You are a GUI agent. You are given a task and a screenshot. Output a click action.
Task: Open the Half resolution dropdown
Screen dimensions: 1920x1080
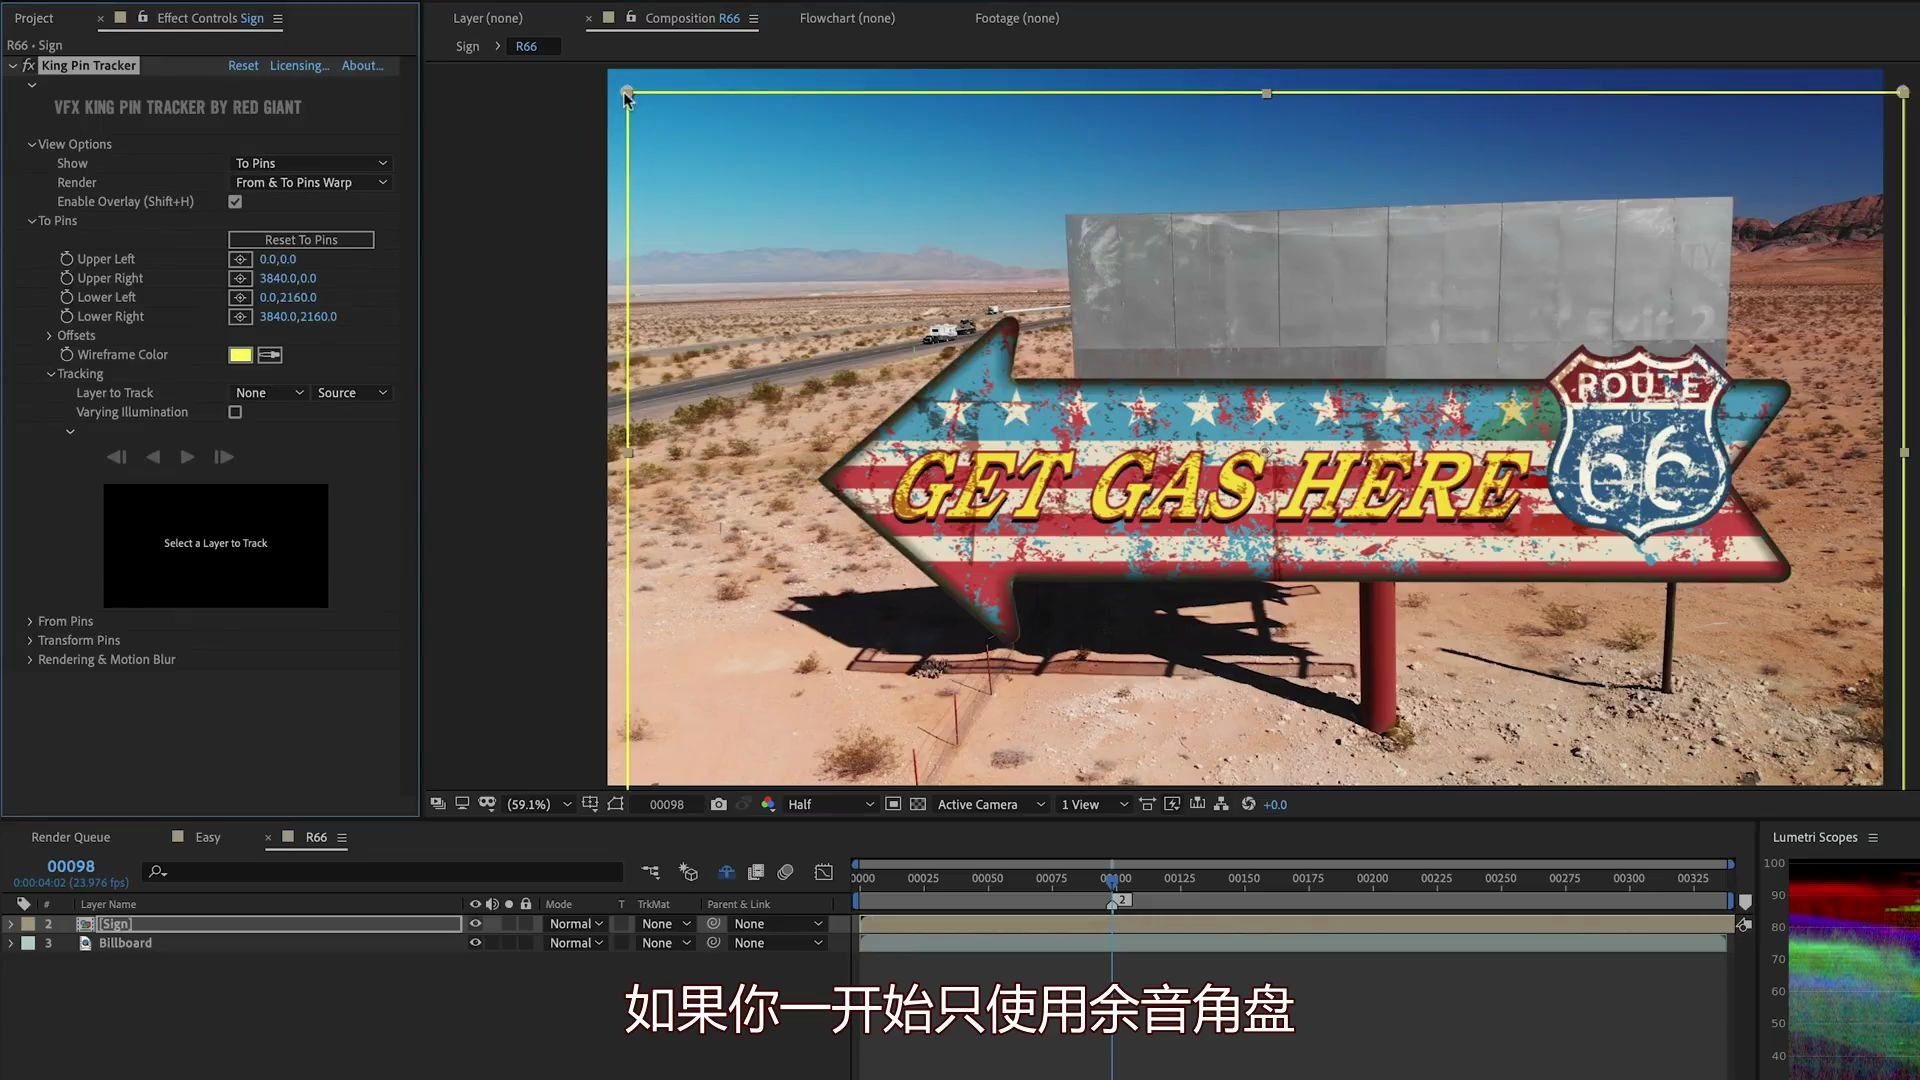(x=830, y=804)
